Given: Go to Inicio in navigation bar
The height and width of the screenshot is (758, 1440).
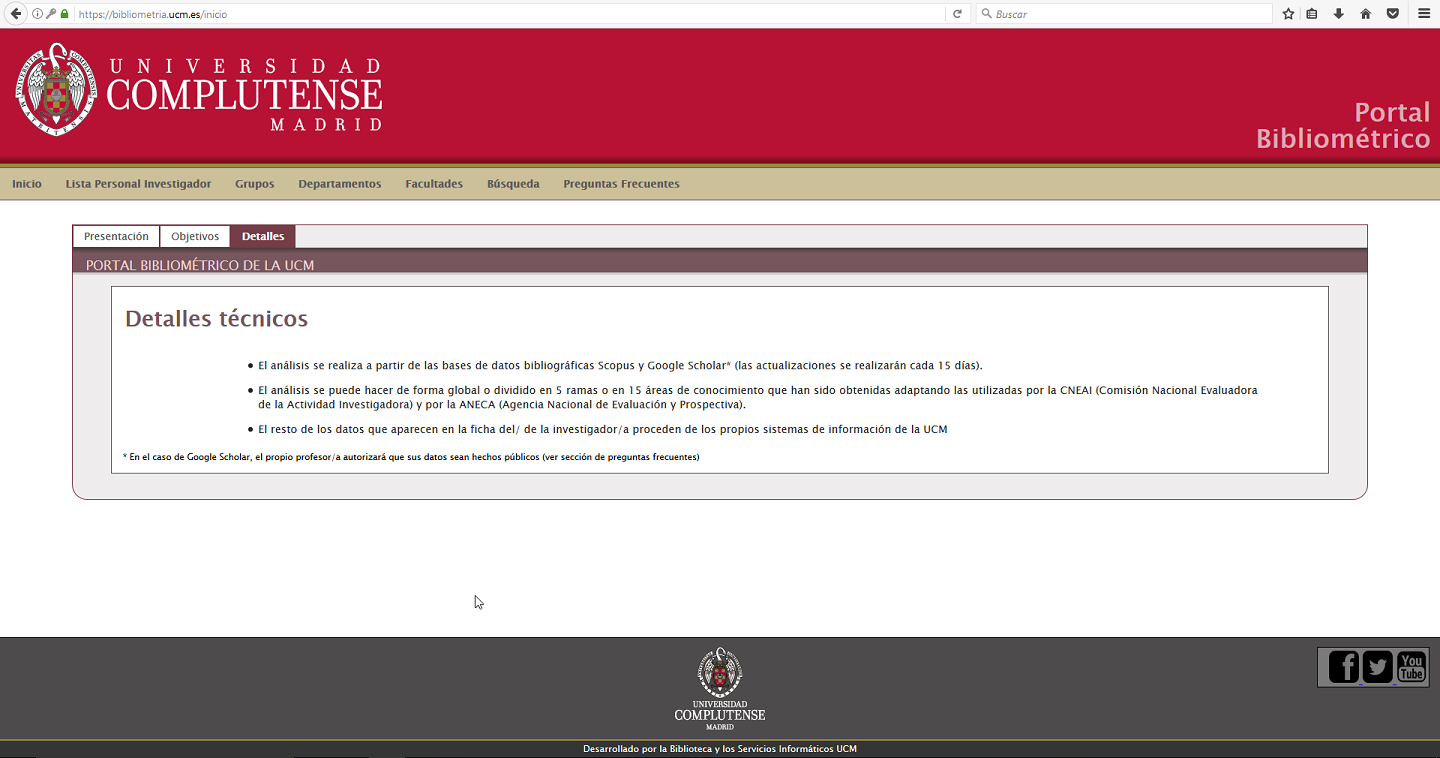Looking at the screenshot, I should click(27, 184).
